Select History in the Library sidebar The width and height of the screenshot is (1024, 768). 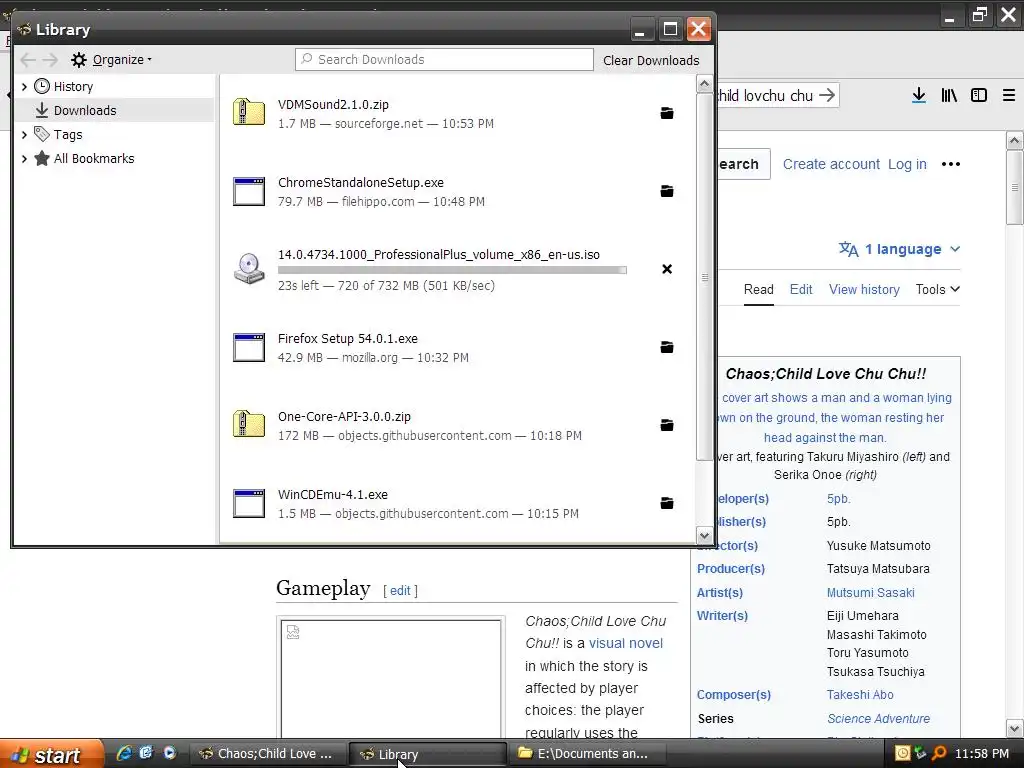pyautogui.click(x=73, y=86)
